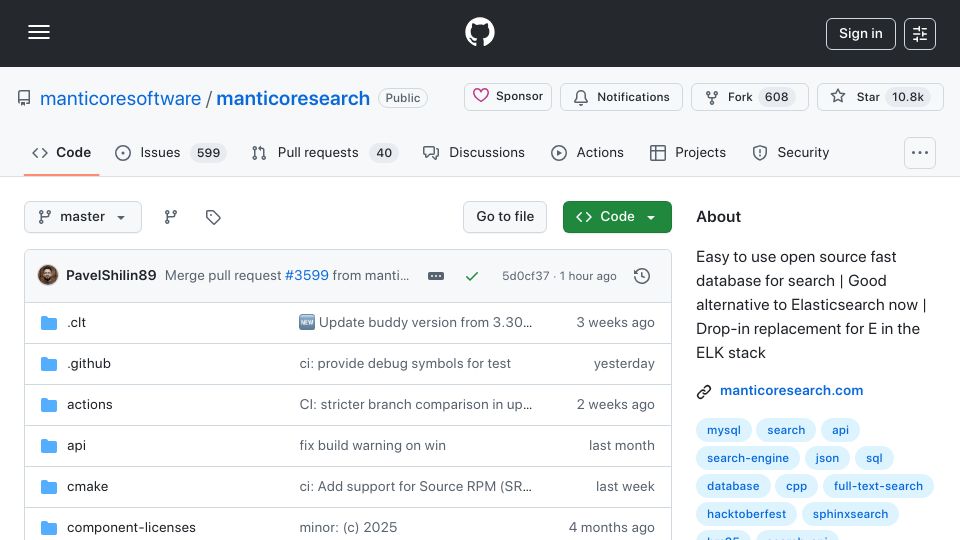
Task: Click the 608 fork count
Action: tap(776, 97)
